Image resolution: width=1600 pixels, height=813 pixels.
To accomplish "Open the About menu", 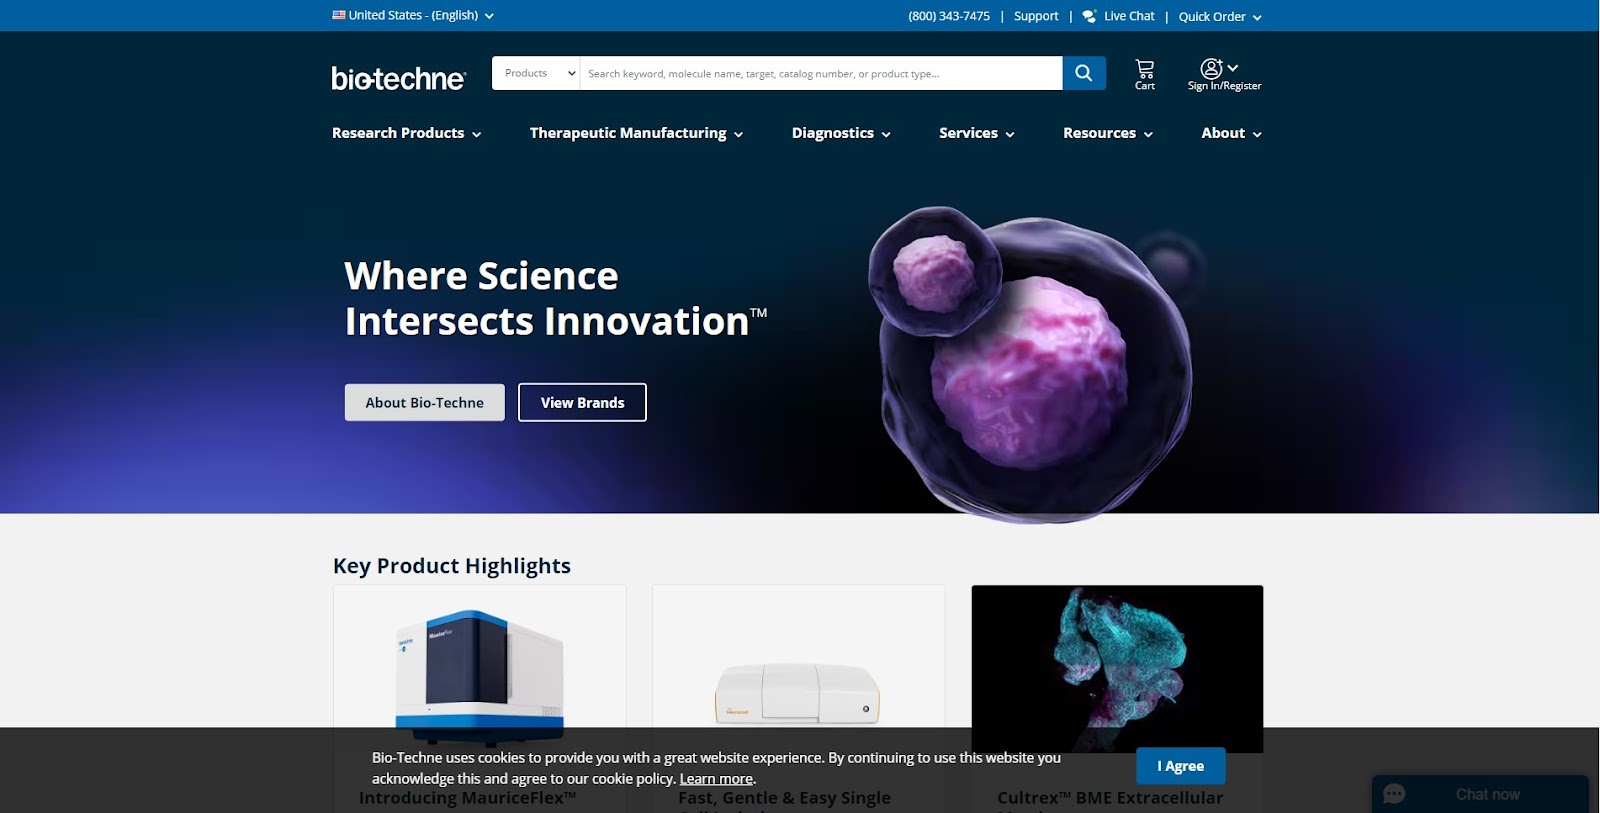I will click(x=1232, y=133).
